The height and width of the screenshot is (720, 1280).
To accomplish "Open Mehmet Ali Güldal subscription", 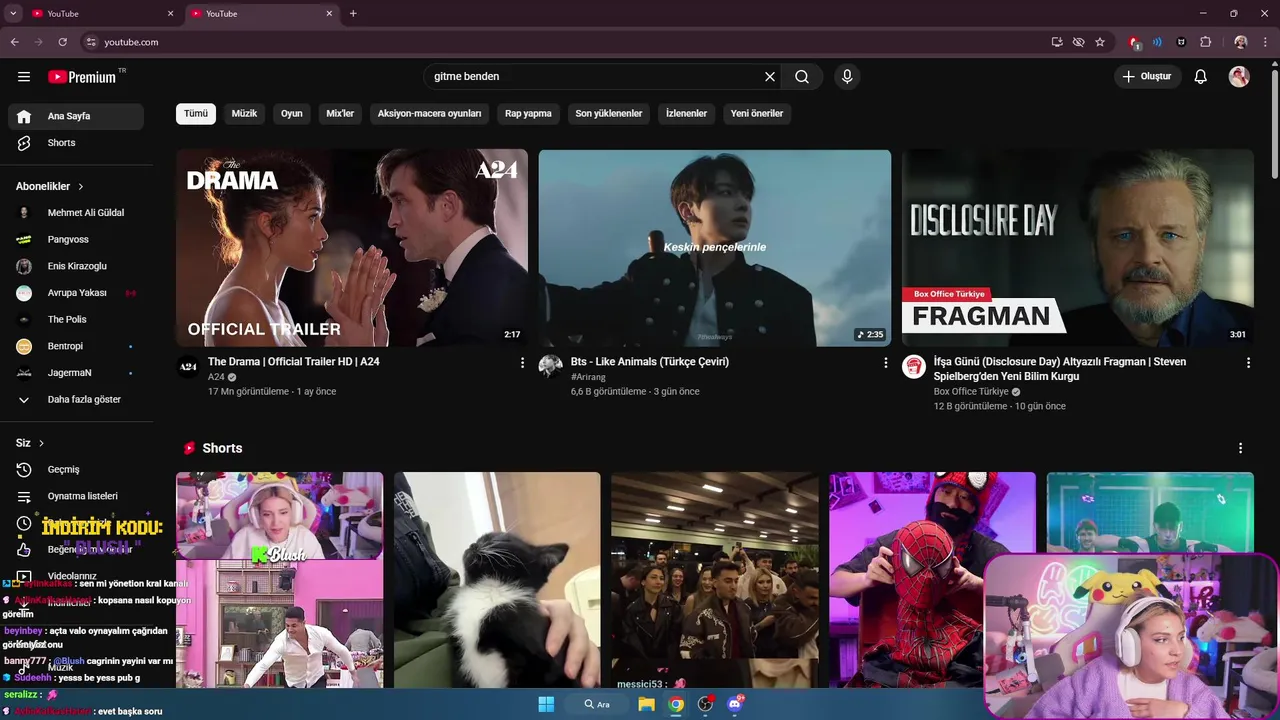I will click(76, 213).
